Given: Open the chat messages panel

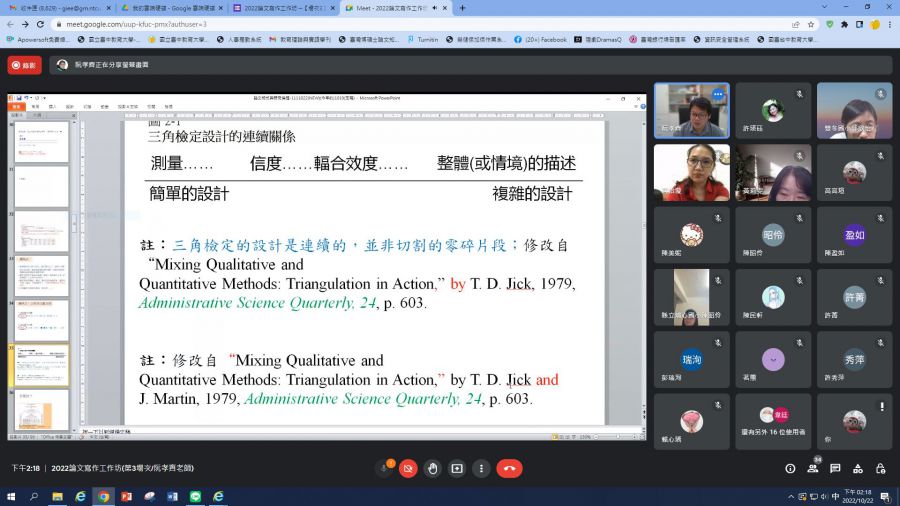Looking at the screenshot, I should coord(837,468).
